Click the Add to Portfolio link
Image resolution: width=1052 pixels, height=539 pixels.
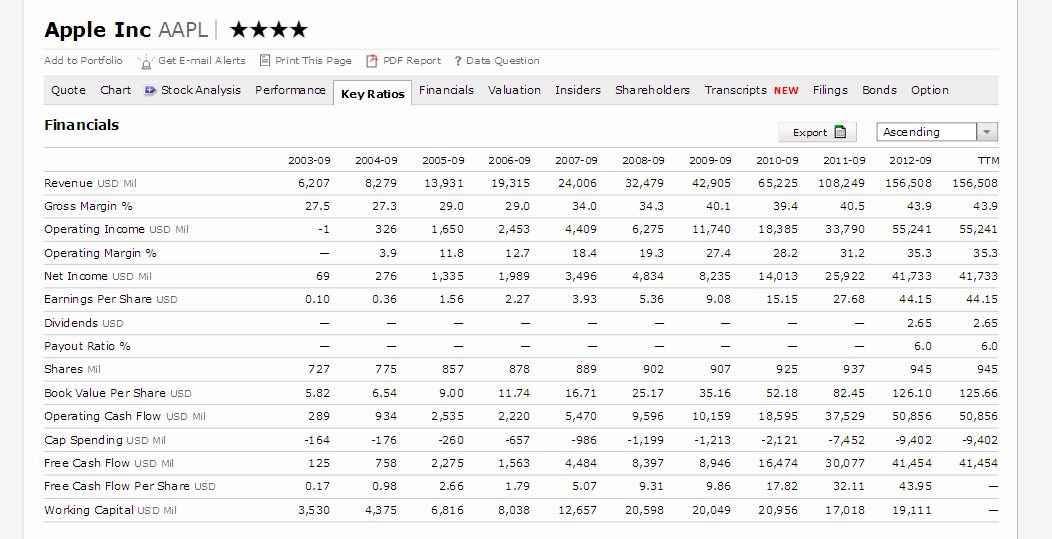coord(83,60)
